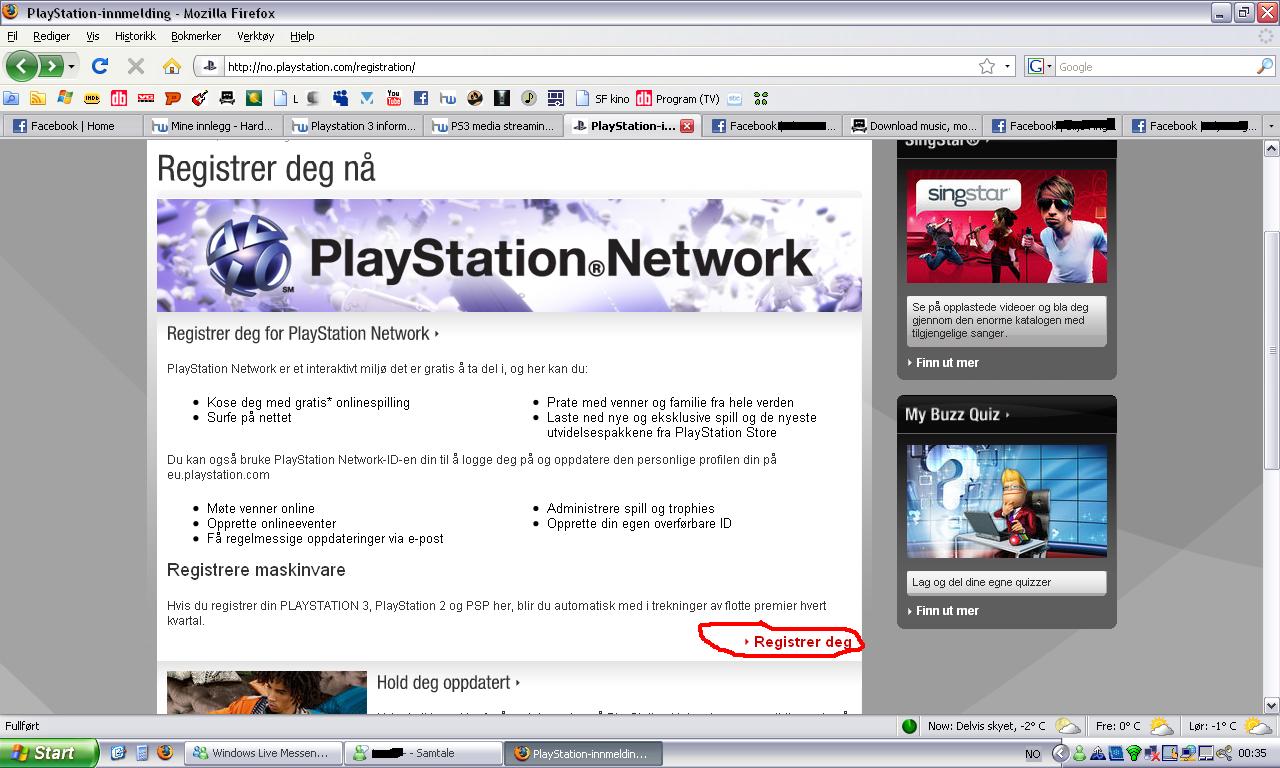Click the SingStar promo thumbnail
The image size is (1280, 768).
point(1007,227)
